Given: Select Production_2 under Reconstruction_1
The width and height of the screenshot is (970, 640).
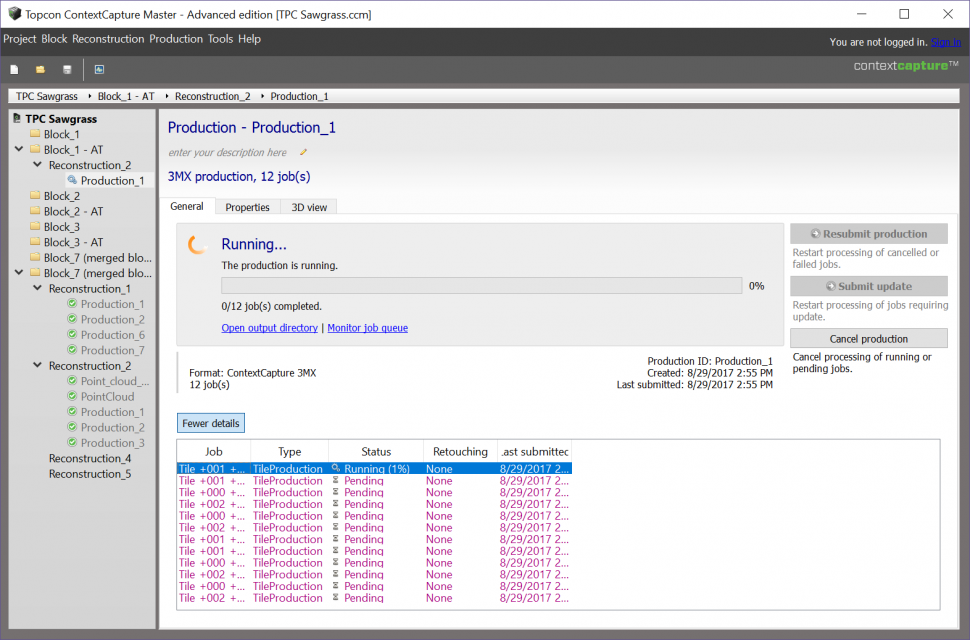Looking at the screenshot, I should coord(113,319).
